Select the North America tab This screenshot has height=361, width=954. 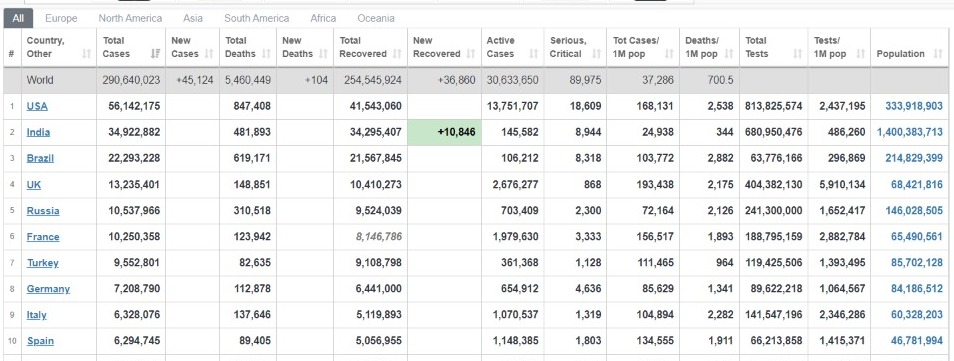[130, 18]
